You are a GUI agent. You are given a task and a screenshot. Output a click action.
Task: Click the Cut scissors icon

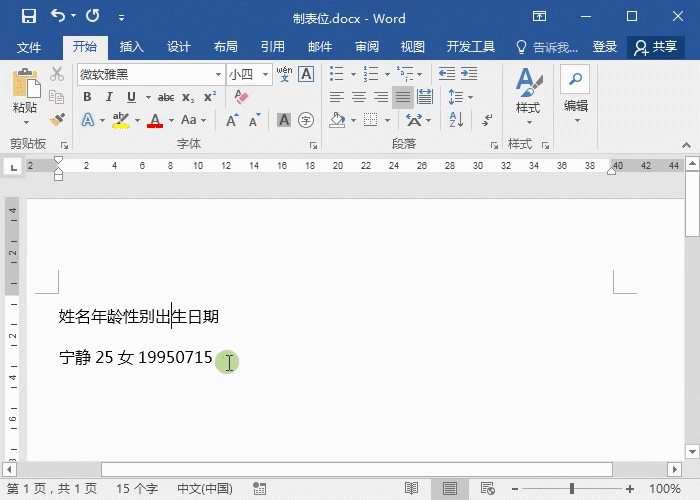tap(57, 74)
